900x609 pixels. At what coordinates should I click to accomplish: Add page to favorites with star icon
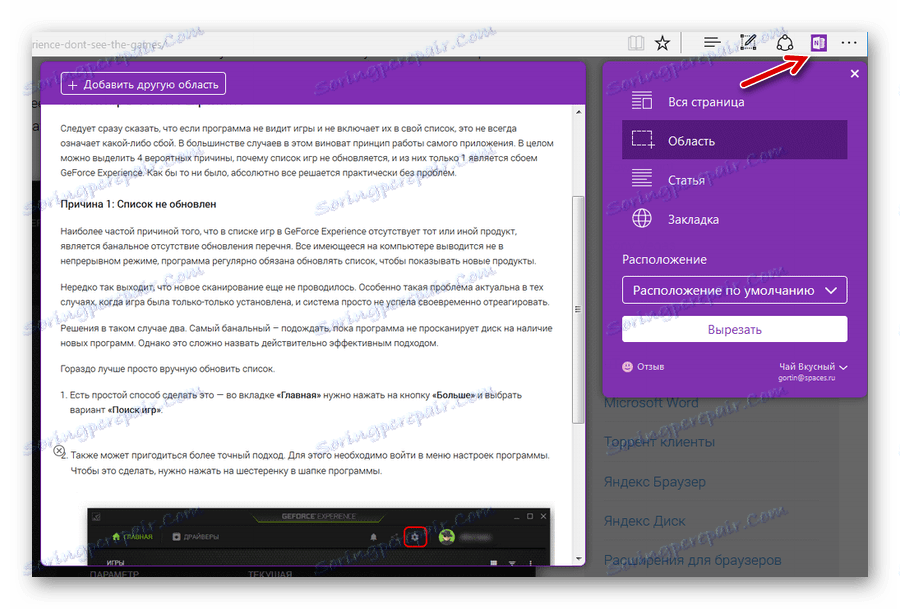coord(662,43)
